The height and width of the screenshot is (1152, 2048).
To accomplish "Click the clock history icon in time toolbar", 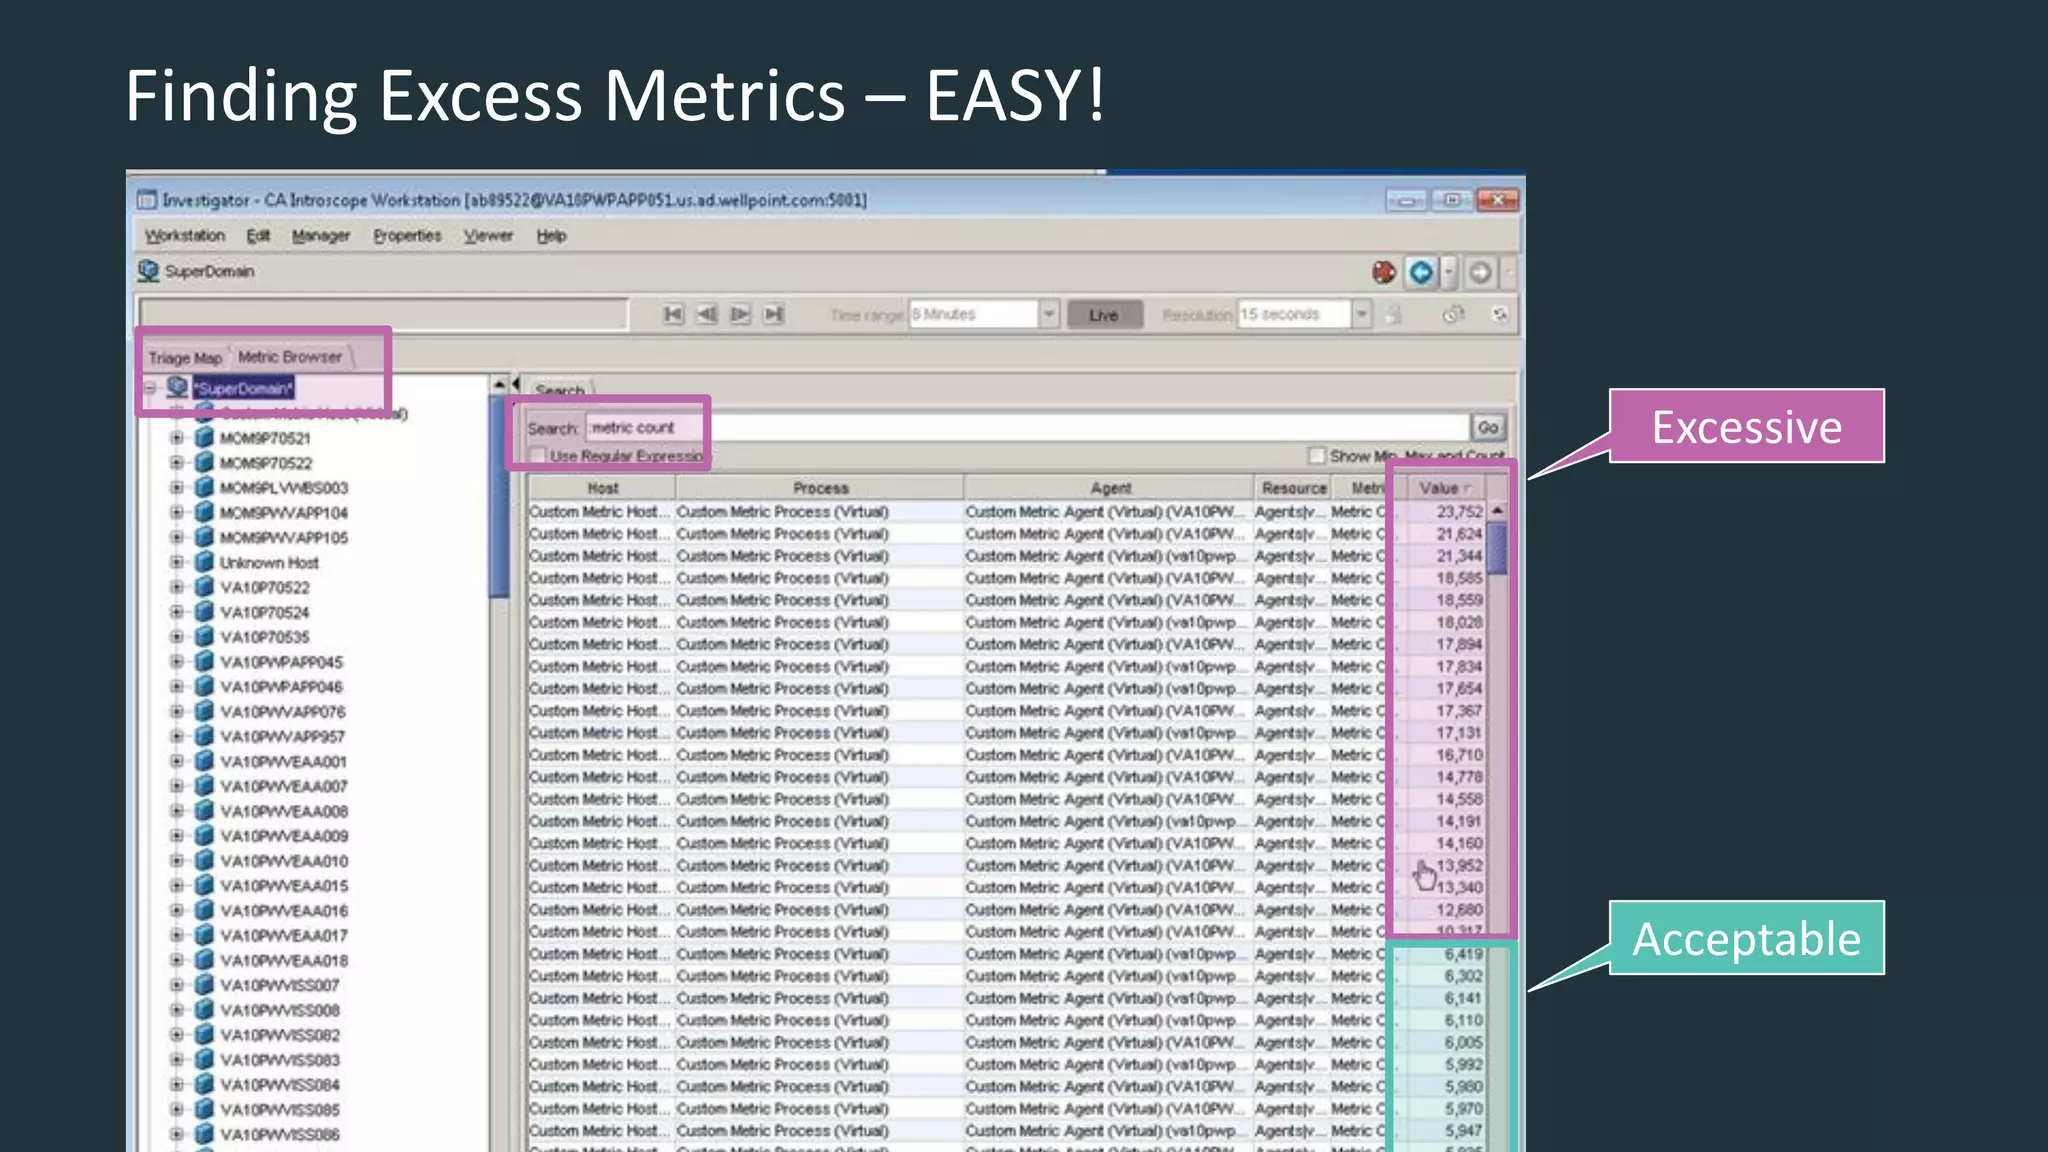I will pyautogui.click(x=1454, y=315).
